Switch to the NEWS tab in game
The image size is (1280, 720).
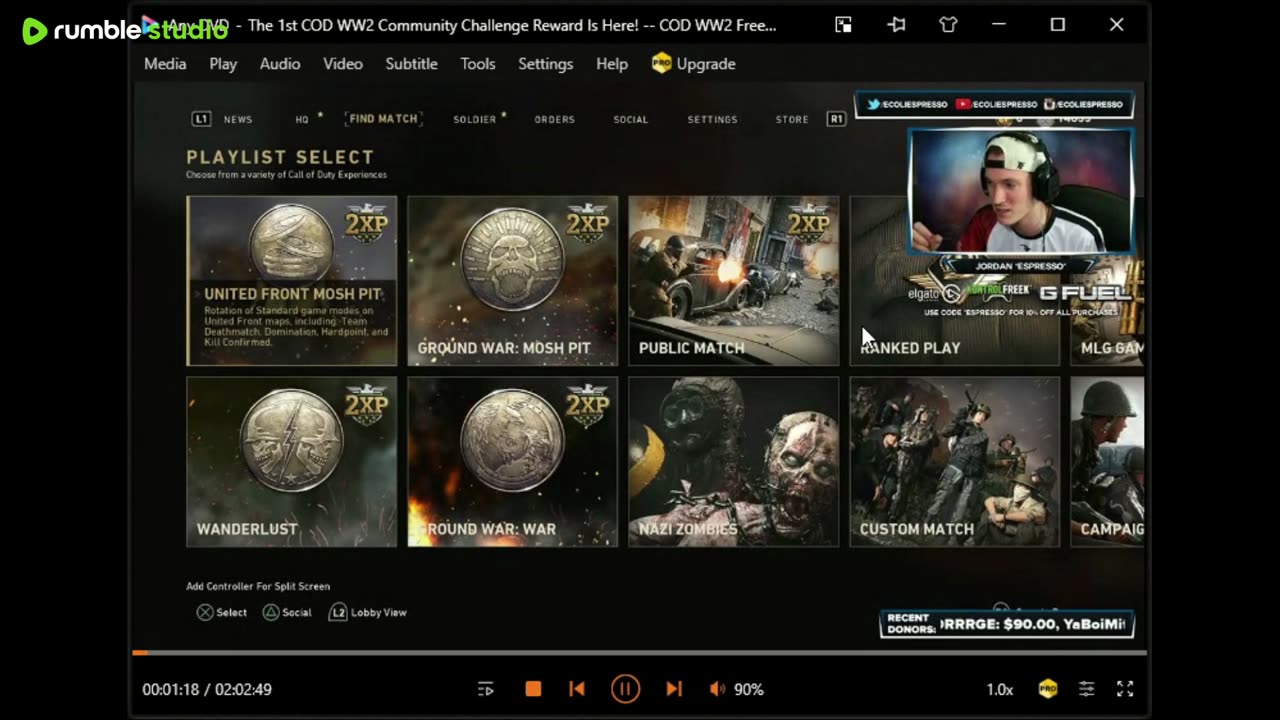click(238, 119)
